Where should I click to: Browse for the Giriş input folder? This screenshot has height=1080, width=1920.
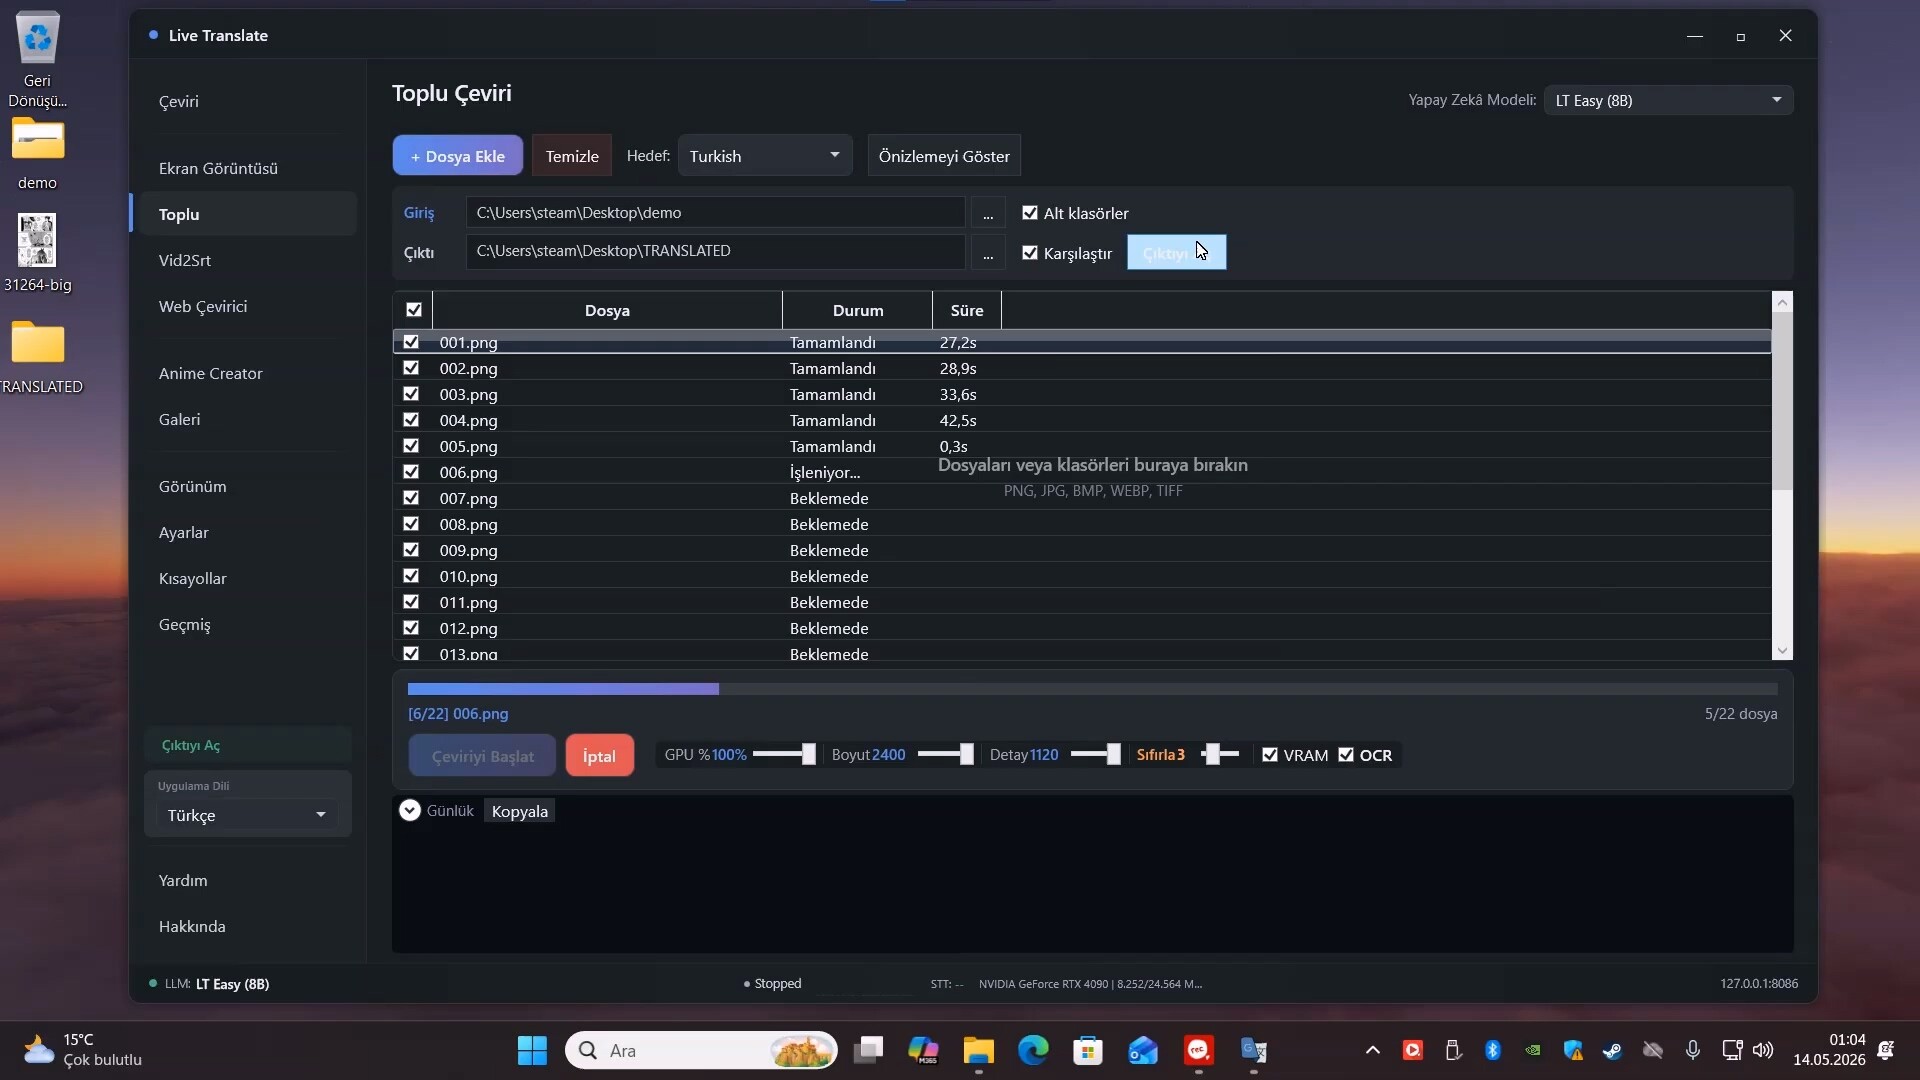tap(988, 213)
